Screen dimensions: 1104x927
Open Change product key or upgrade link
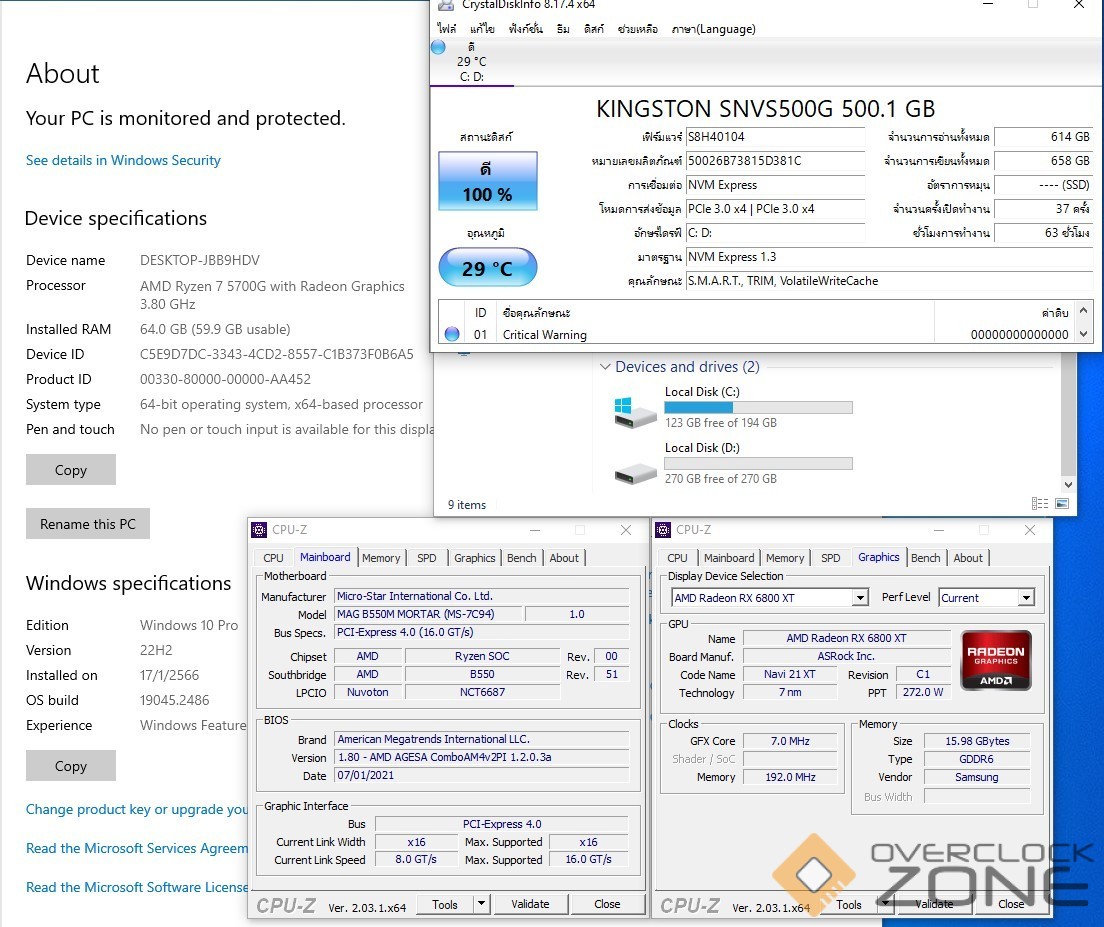pos(137,809)
